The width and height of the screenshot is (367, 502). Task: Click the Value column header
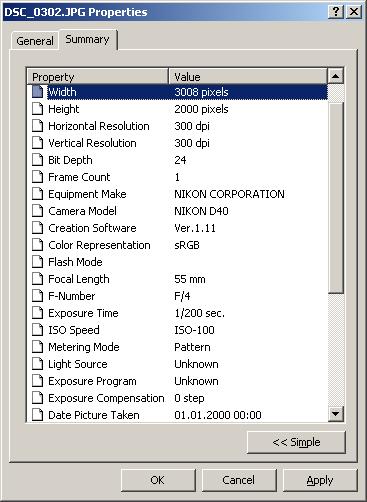pyautogui.click(x=248, y=76)
